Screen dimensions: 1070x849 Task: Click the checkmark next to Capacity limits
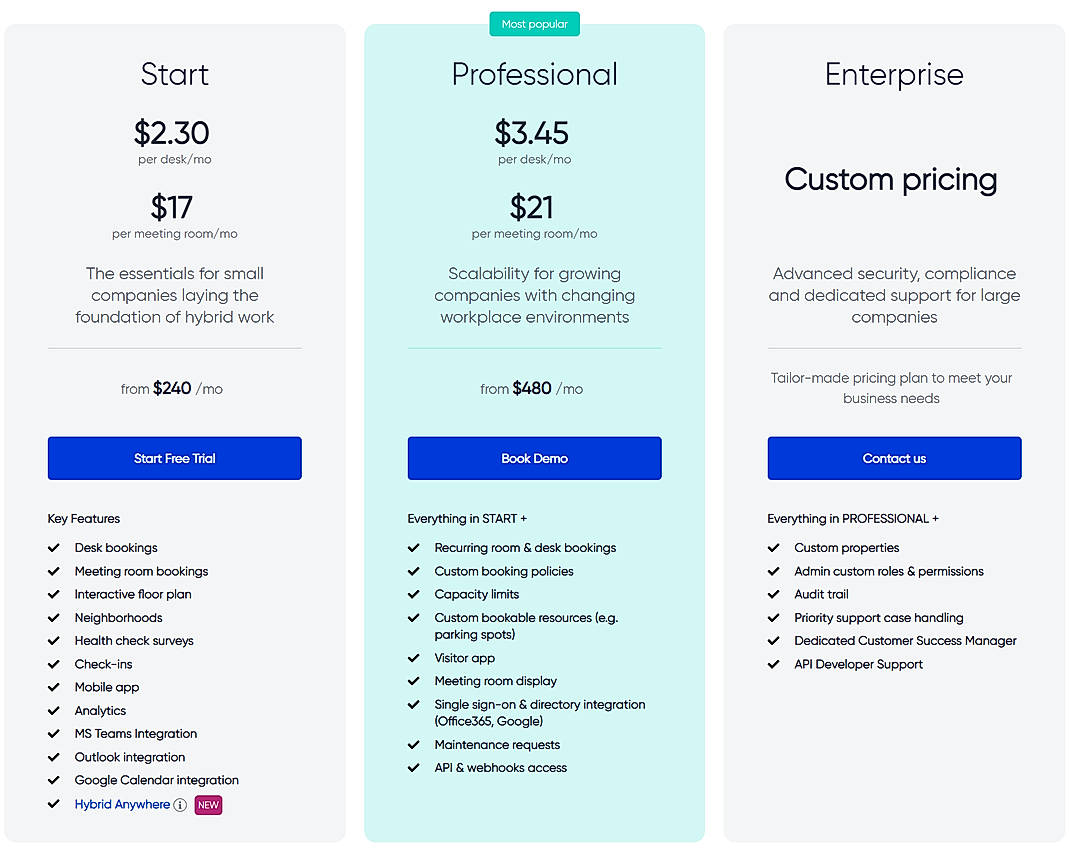click(x=413, y=594)
